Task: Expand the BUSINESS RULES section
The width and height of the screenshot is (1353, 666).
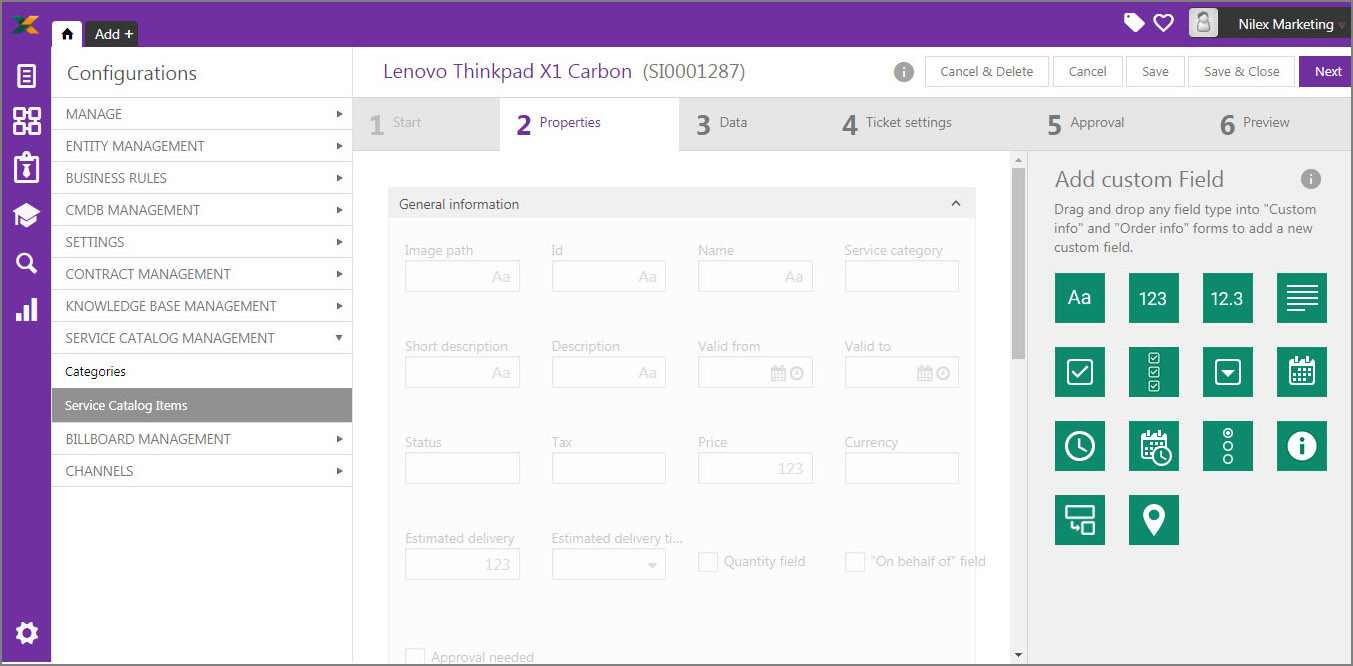Action: [202, 178]
